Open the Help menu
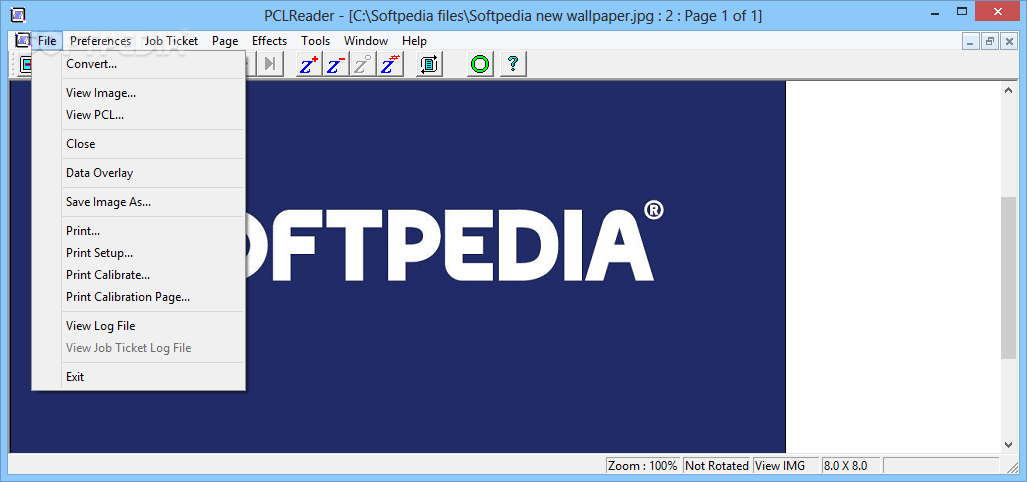This screenshot has height=482, width=1027. [x=415, y=41]
